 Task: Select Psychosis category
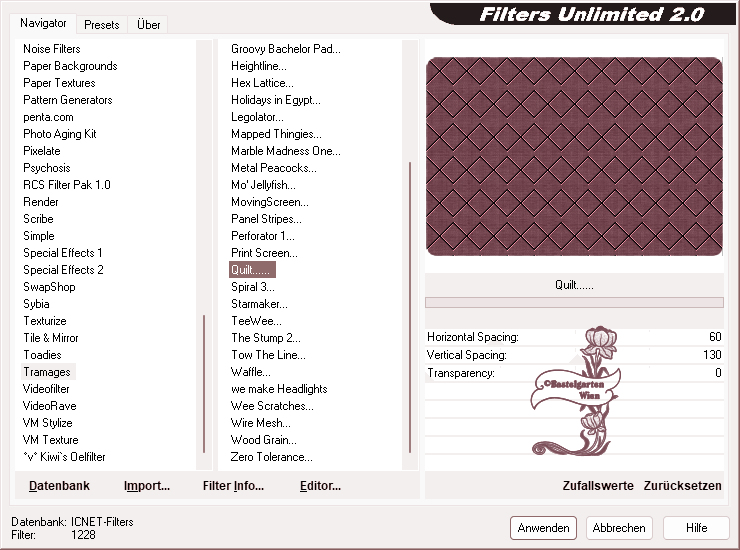46,168
